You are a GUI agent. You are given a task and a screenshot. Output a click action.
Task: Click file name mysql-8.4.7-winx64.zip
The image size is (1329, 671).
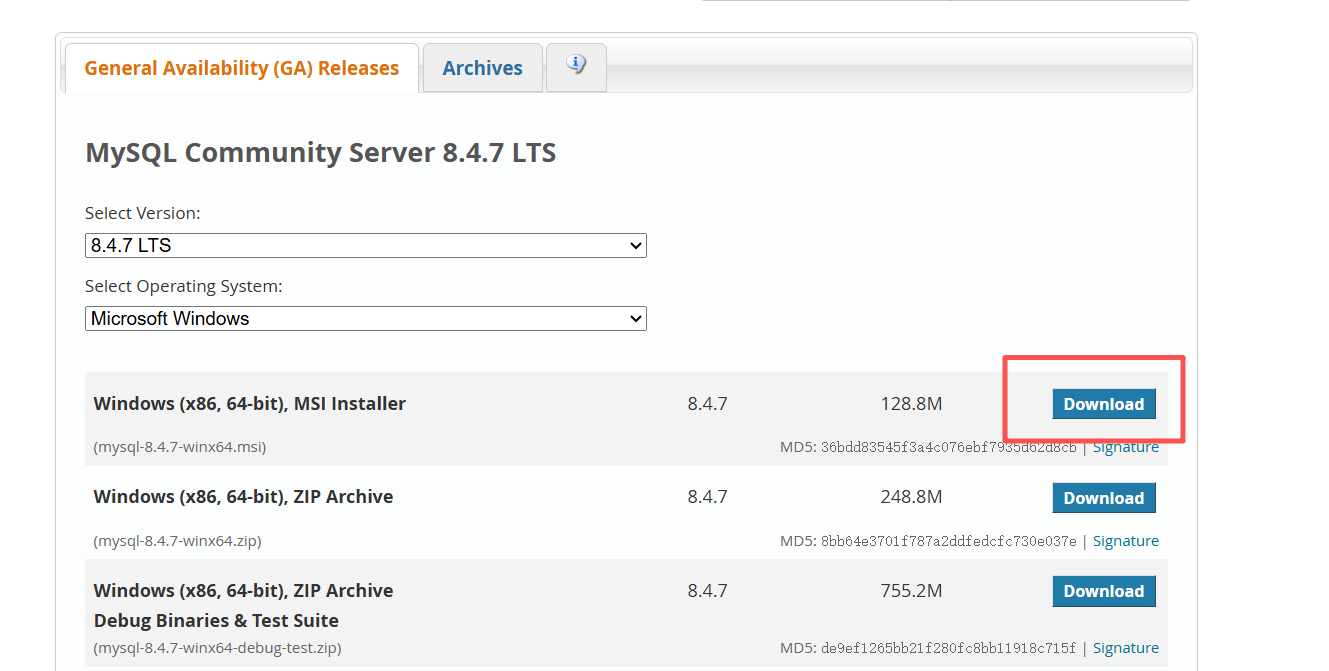click(177, 541)
